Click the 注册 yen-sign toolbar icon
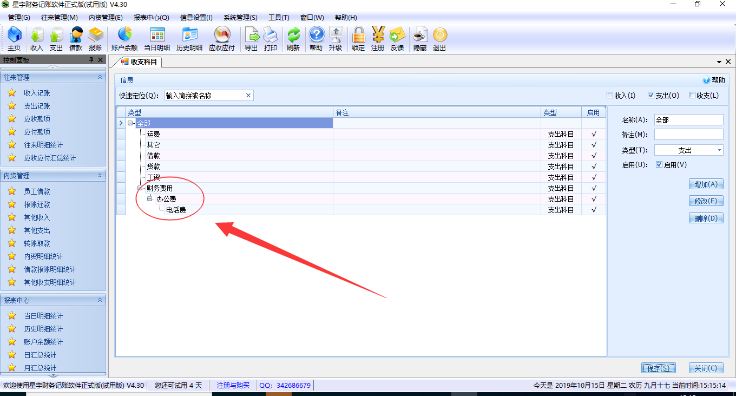 pyautogui.click(x=378, y=38)
